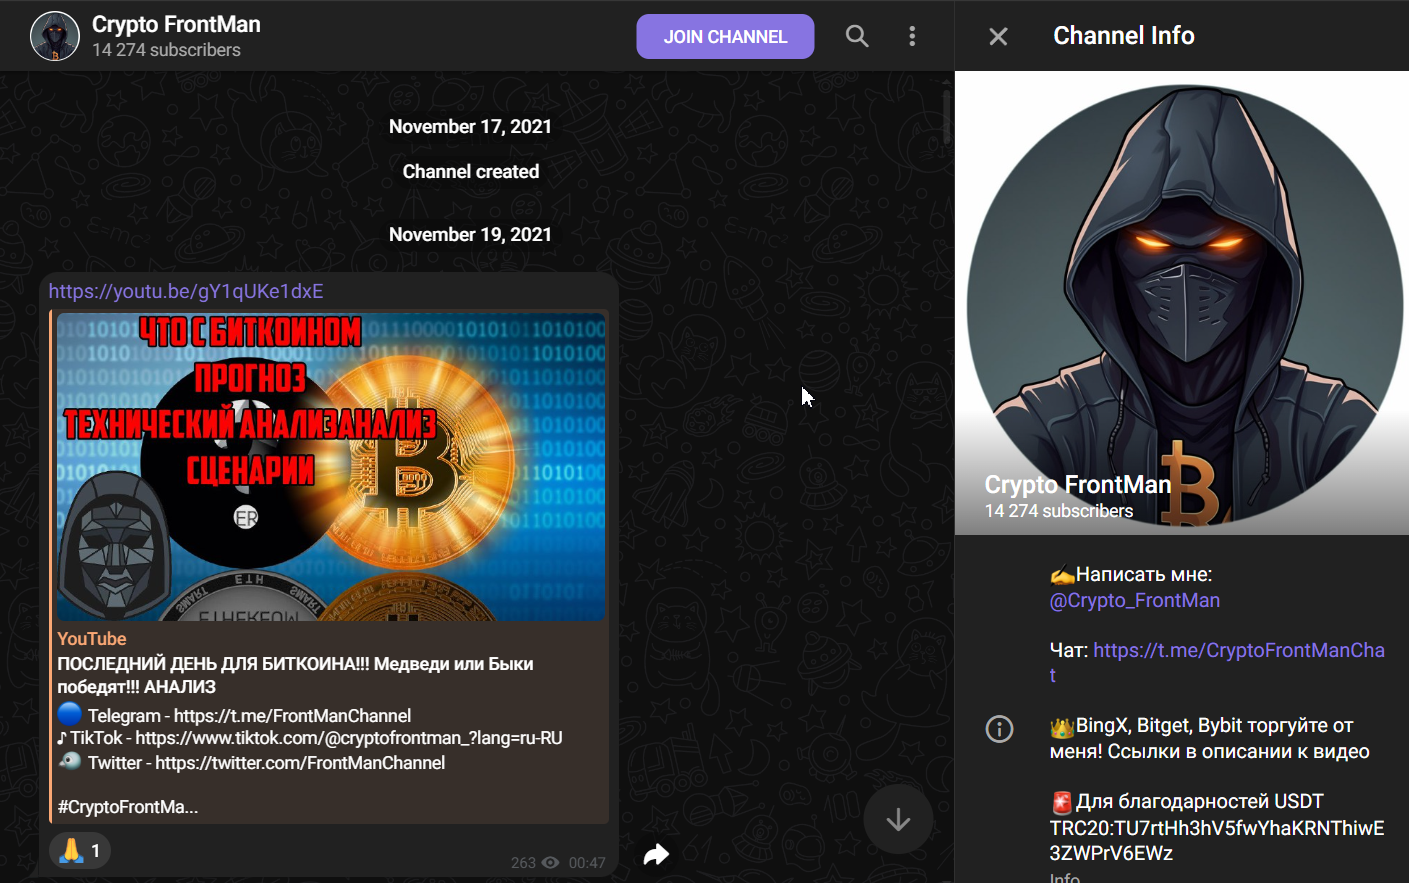This screenshot has height=883, width=1409.
Task: Click the November 17, 2021 date badge
Action: (x=470, y=126)
